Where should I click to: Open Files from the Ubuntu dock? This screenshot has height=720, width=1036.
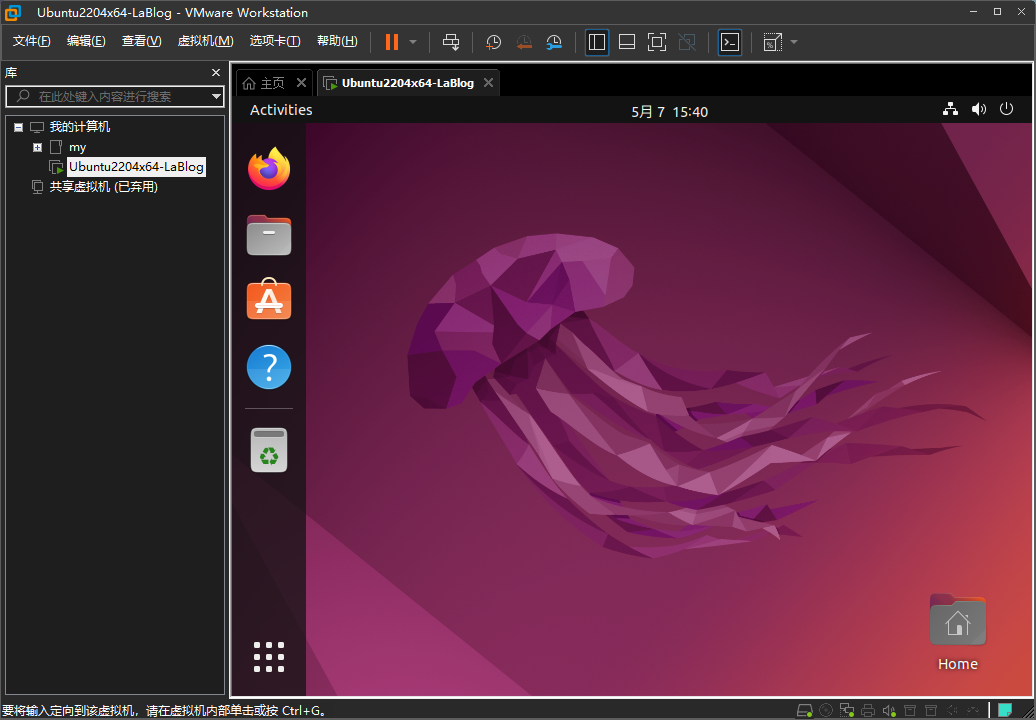tap(269, 235)
